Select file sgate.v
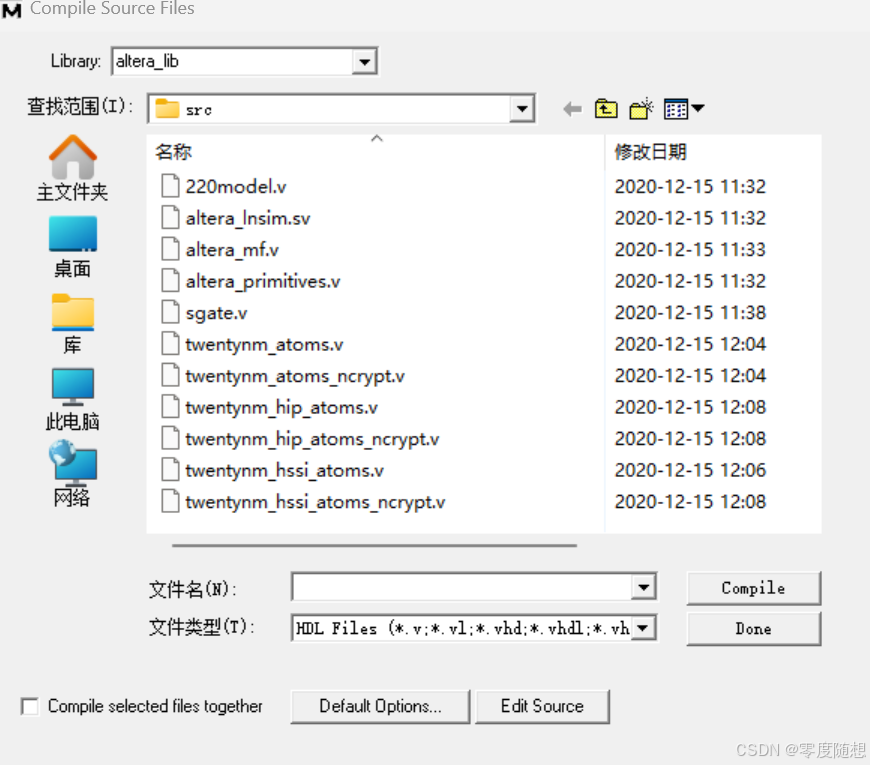 pyautogui.click(x=216, y=313)
